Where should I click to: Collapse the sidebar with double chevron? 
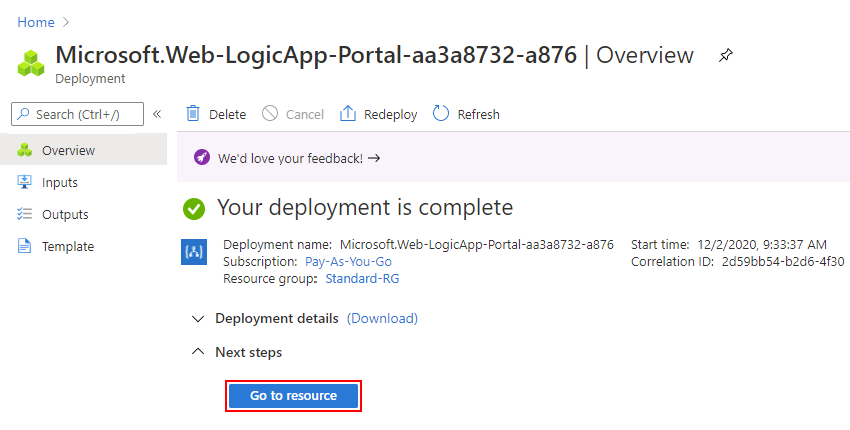click(157, 114)
